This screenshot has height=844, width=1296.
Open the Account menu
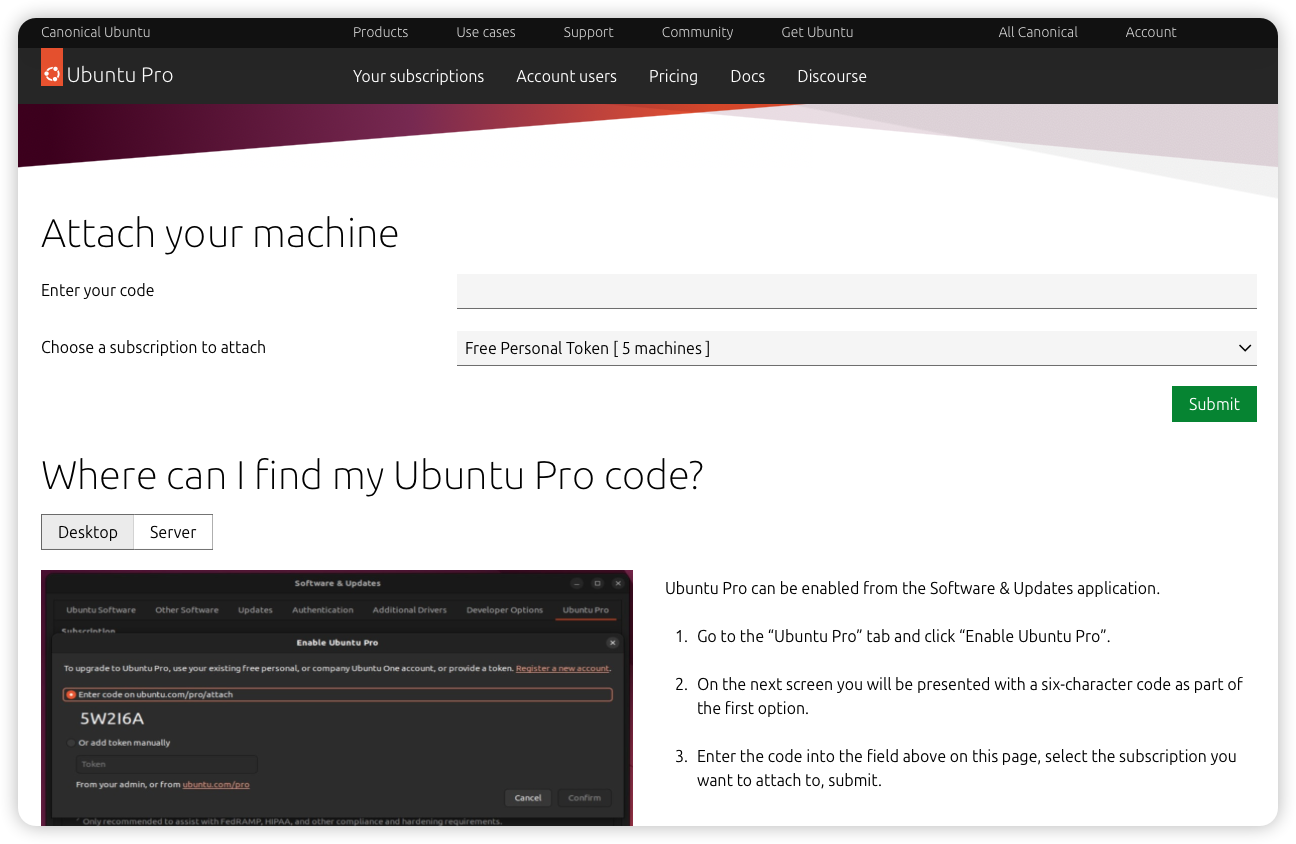coord(1150,32)
